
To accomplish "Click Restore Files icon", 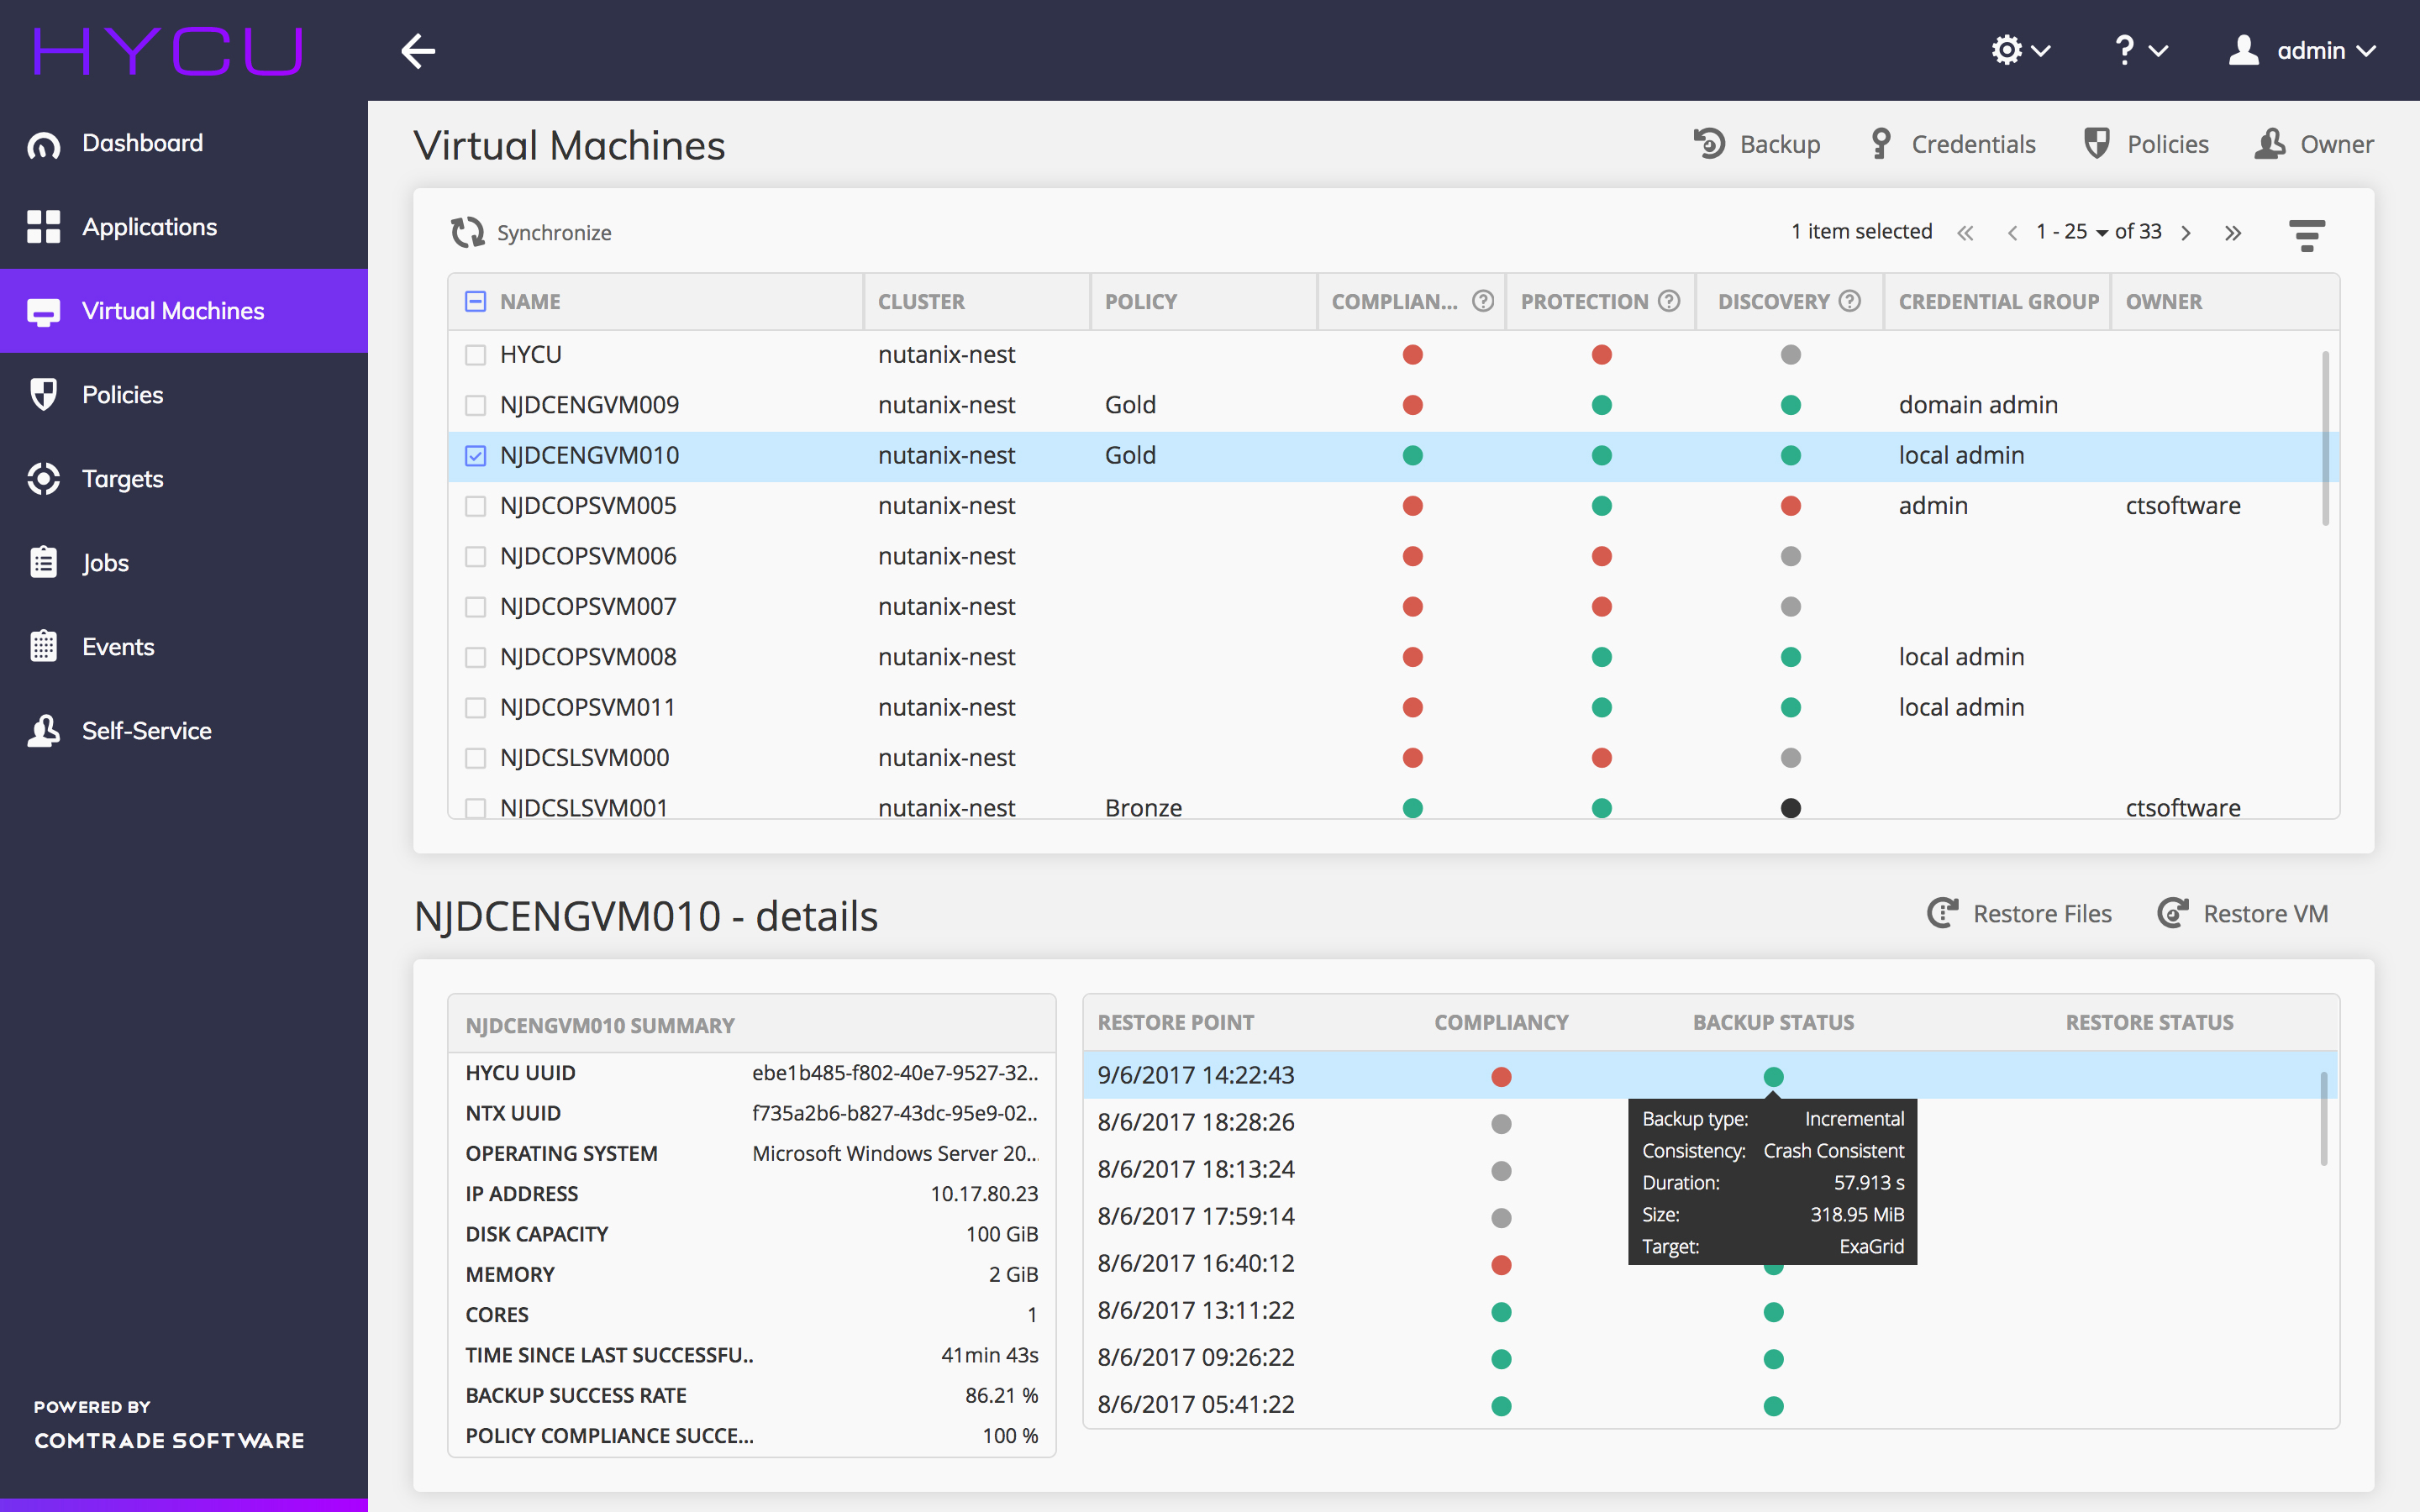I will point(1942,913).
